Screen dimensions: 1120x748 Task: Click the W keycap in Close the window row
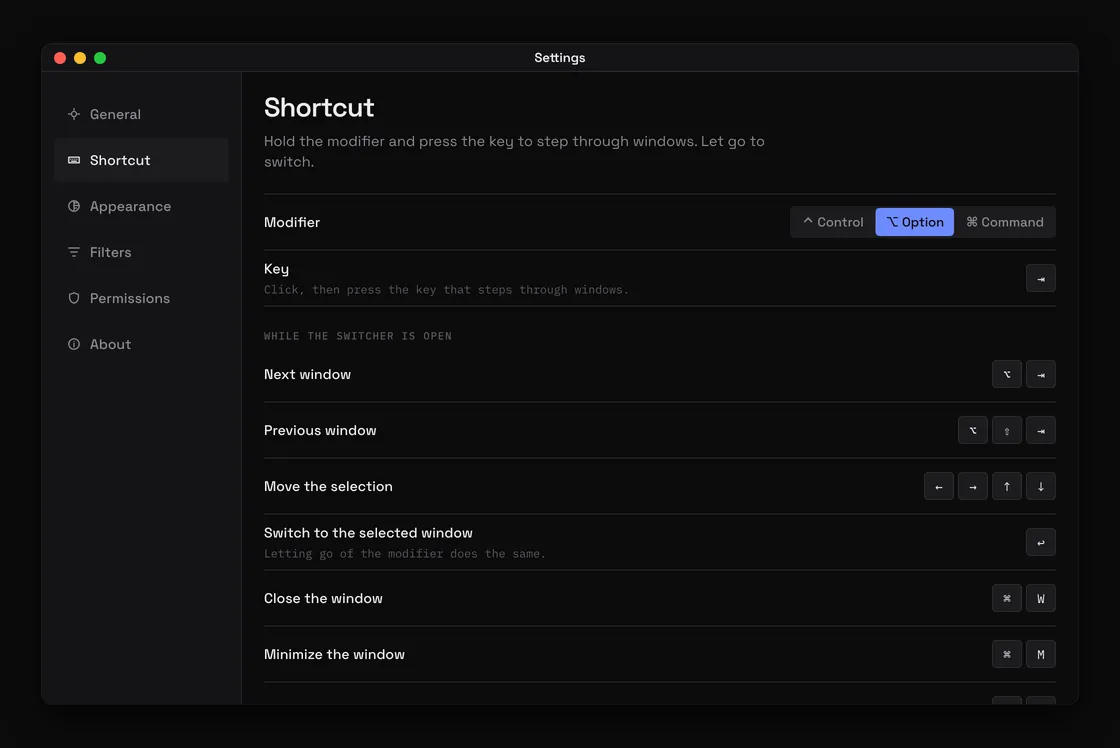[x=1041, y=598]
